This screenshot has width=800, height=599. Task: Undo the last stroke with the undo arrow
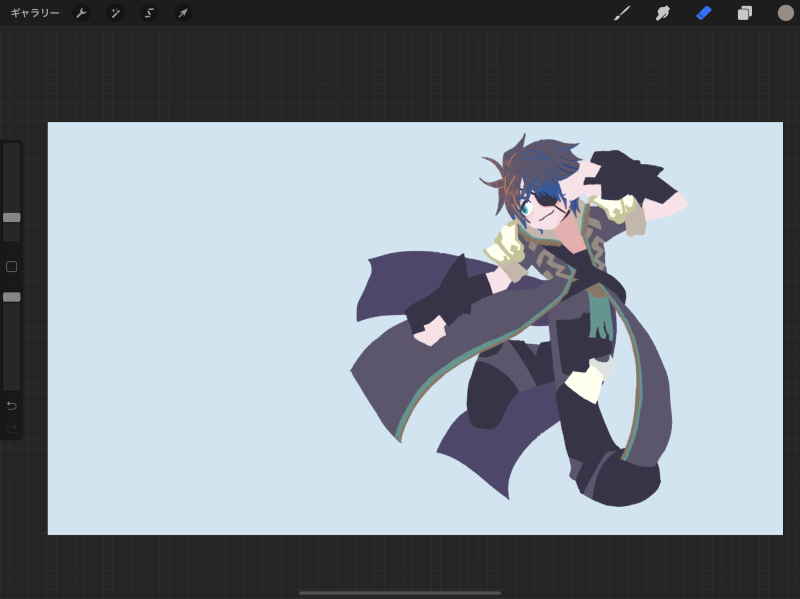(x=12, y=406)
